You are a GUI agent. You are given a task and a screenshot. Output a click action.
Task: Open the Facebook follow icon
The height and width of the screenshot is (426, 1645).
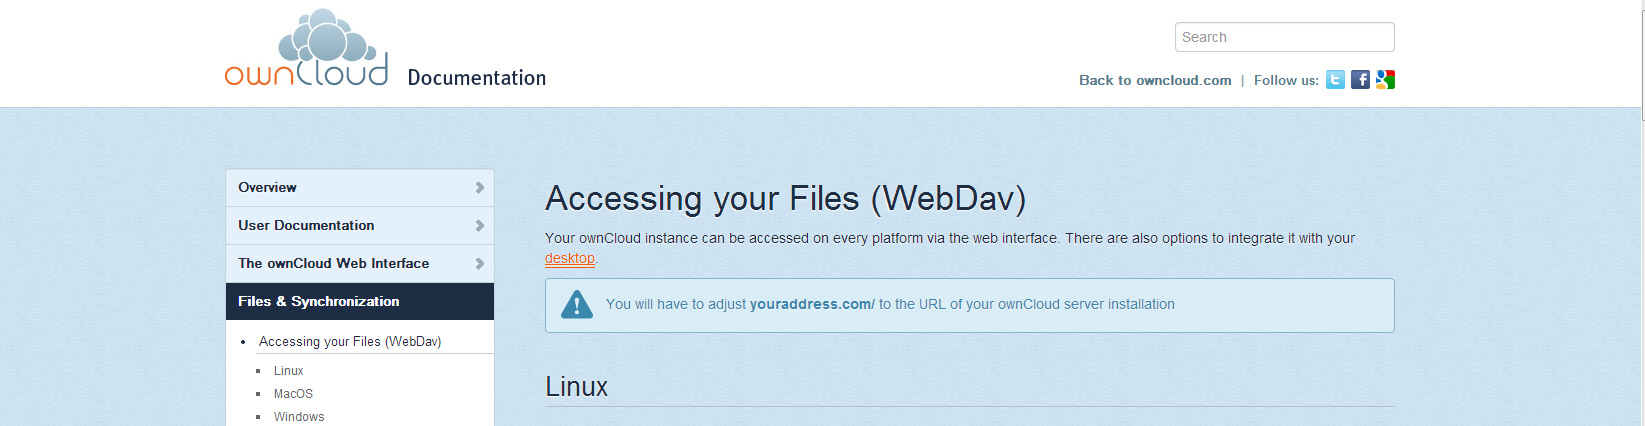click(x=1360, y=80)
